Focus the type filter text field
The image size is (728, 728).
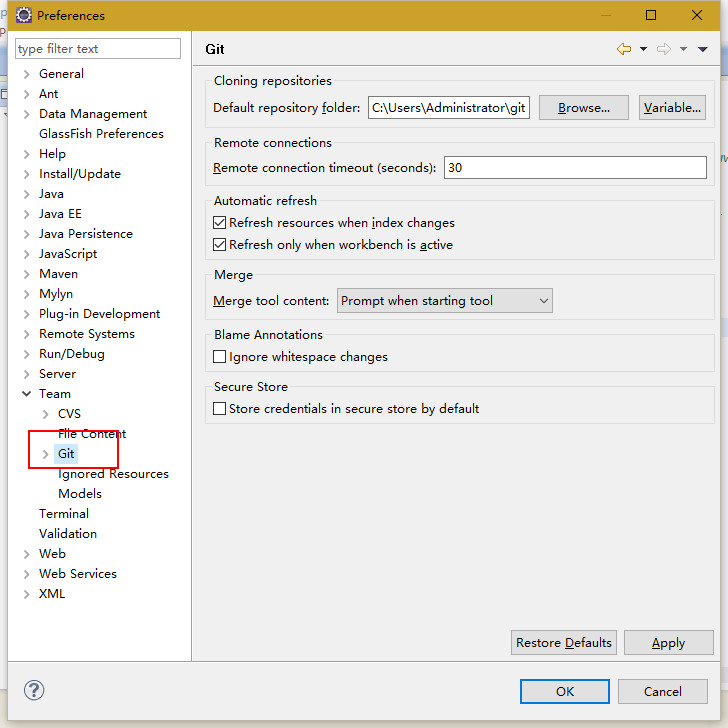(98, 49)
